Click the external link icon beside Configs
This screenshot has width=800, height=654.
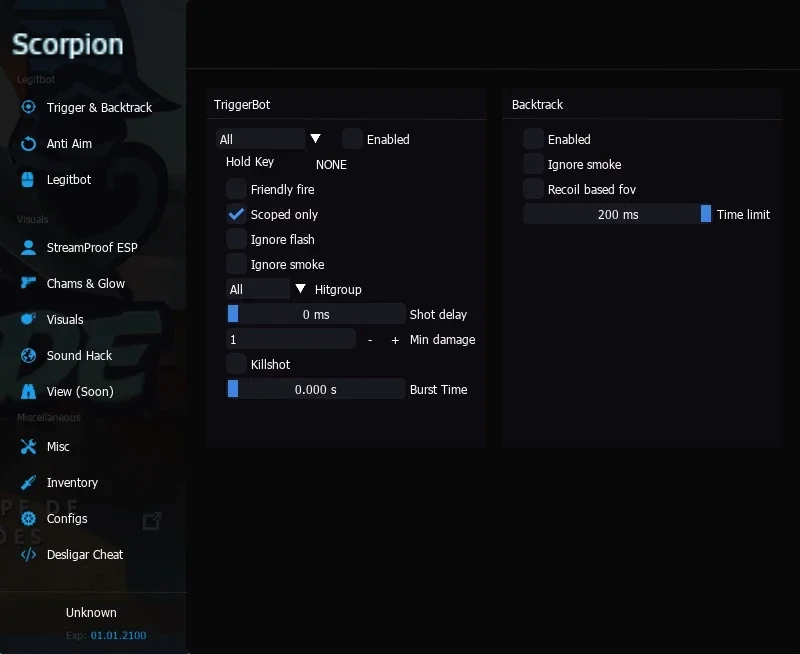pos(152,521)
